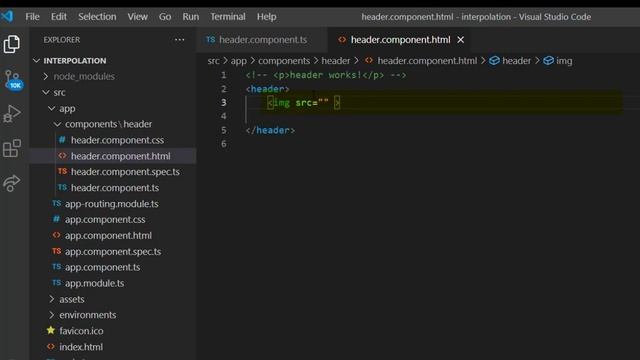Click line number 5 in gutter
This screenshot has height=360, width=640.
click(x=224, y=130)
